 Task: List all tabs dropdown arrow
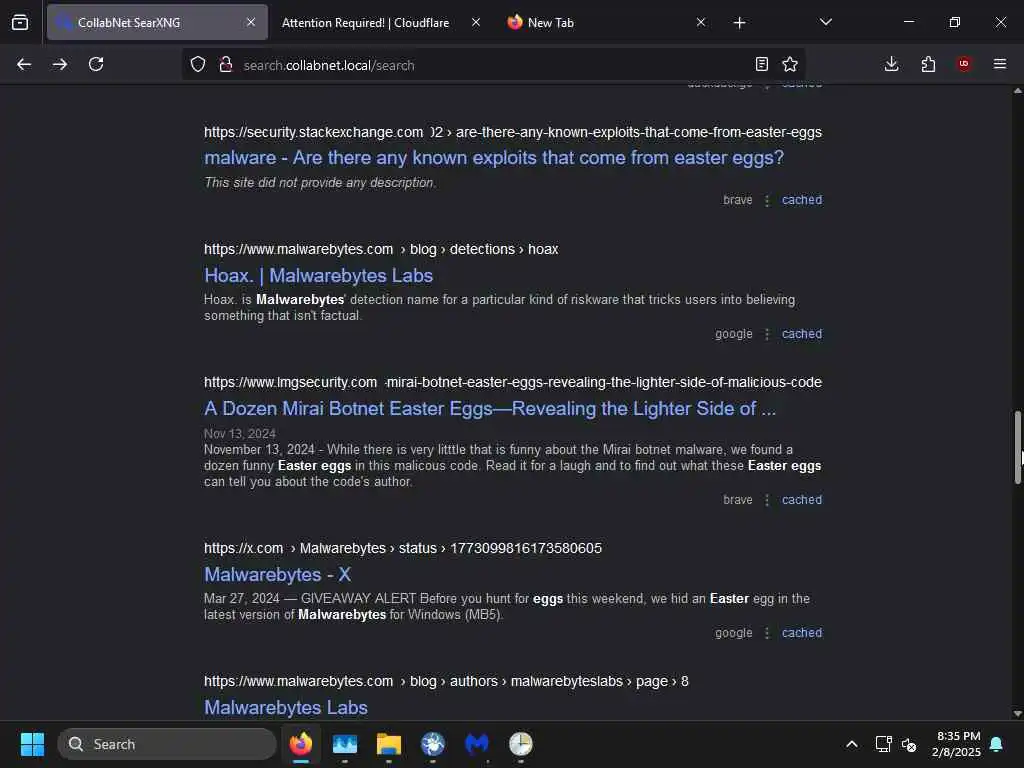coord(825,22)
